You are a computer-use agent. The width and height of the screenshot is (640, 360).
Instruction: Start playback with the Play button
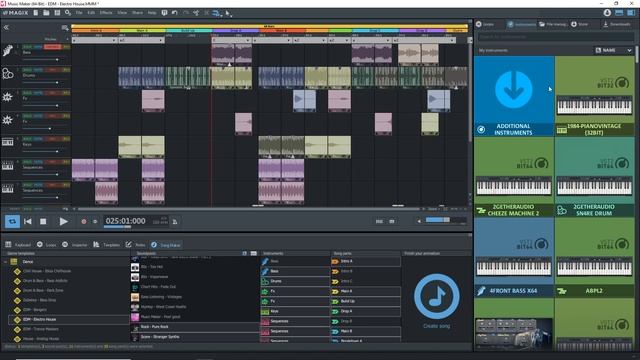[x=63, y=221]
